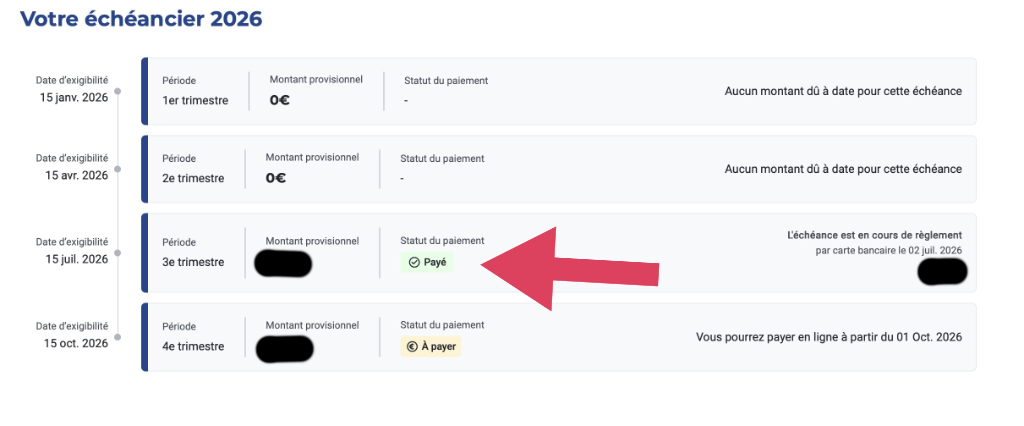Viewport: 1024px width, 426px height.
Task: Select the 1er trimestre schedule row
Action: pos(559,91)
